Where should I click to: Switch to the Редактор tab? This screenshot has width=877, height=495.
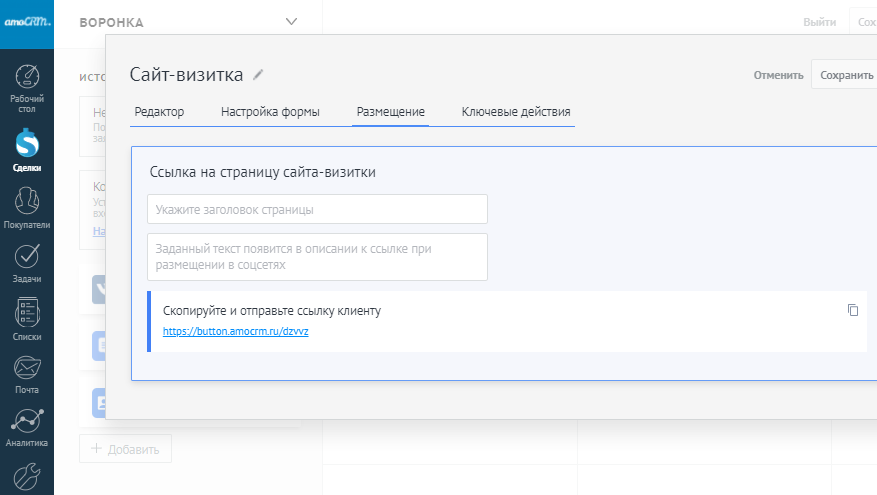159,112
